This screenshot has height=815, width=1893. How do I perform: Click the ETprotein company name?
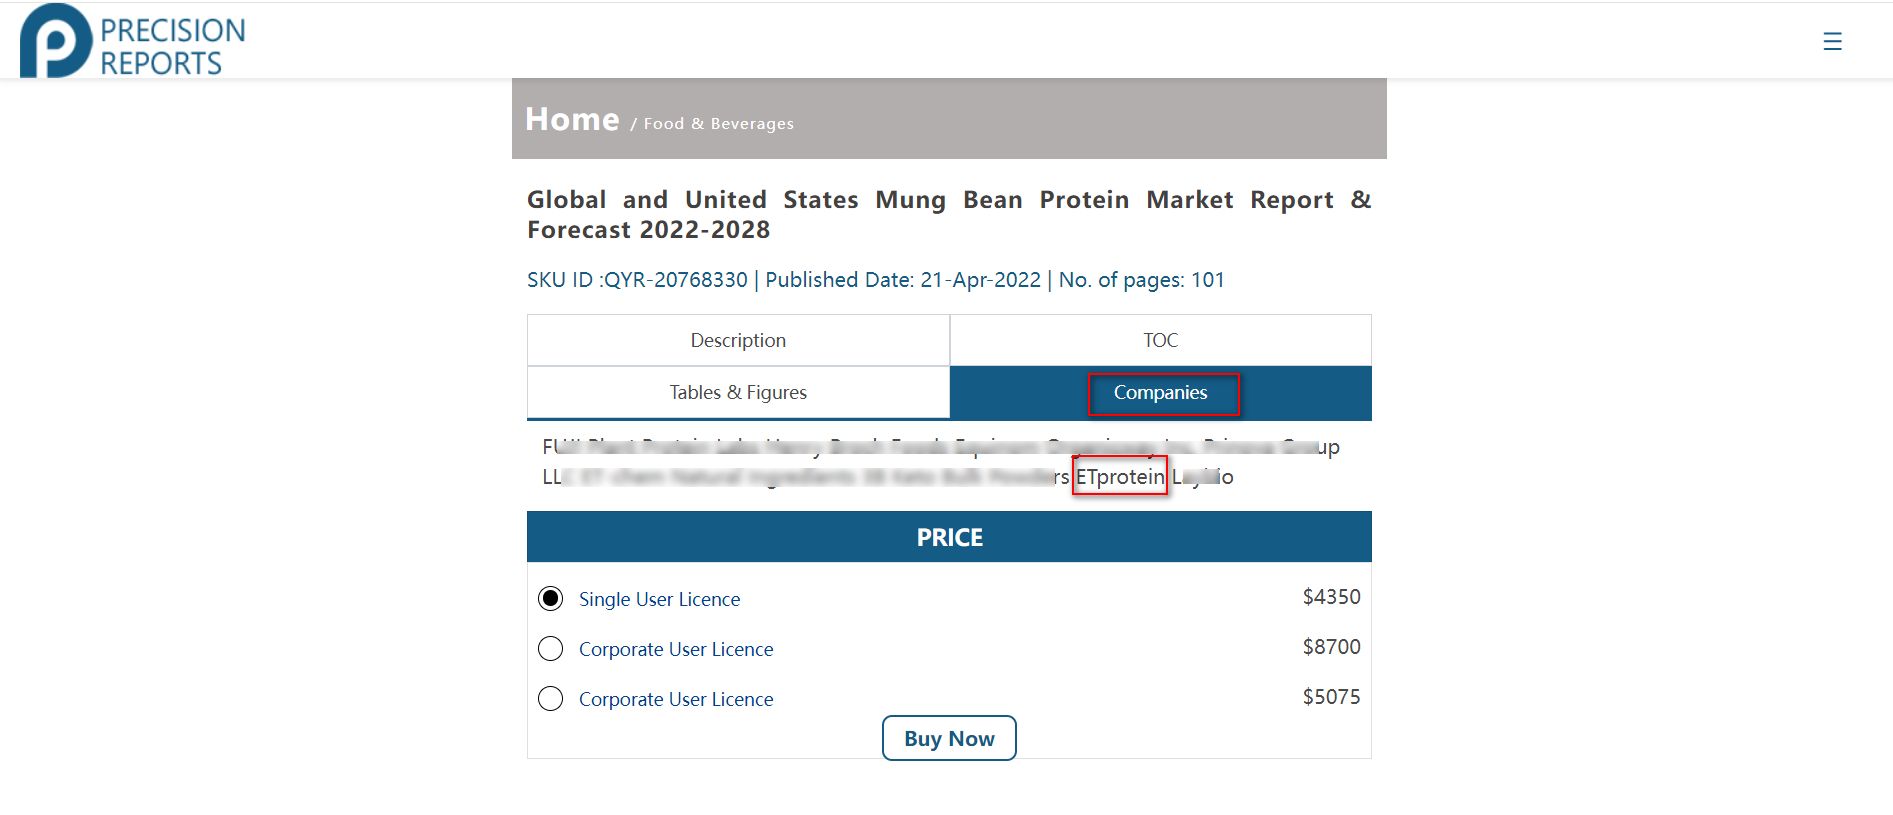1120,476
